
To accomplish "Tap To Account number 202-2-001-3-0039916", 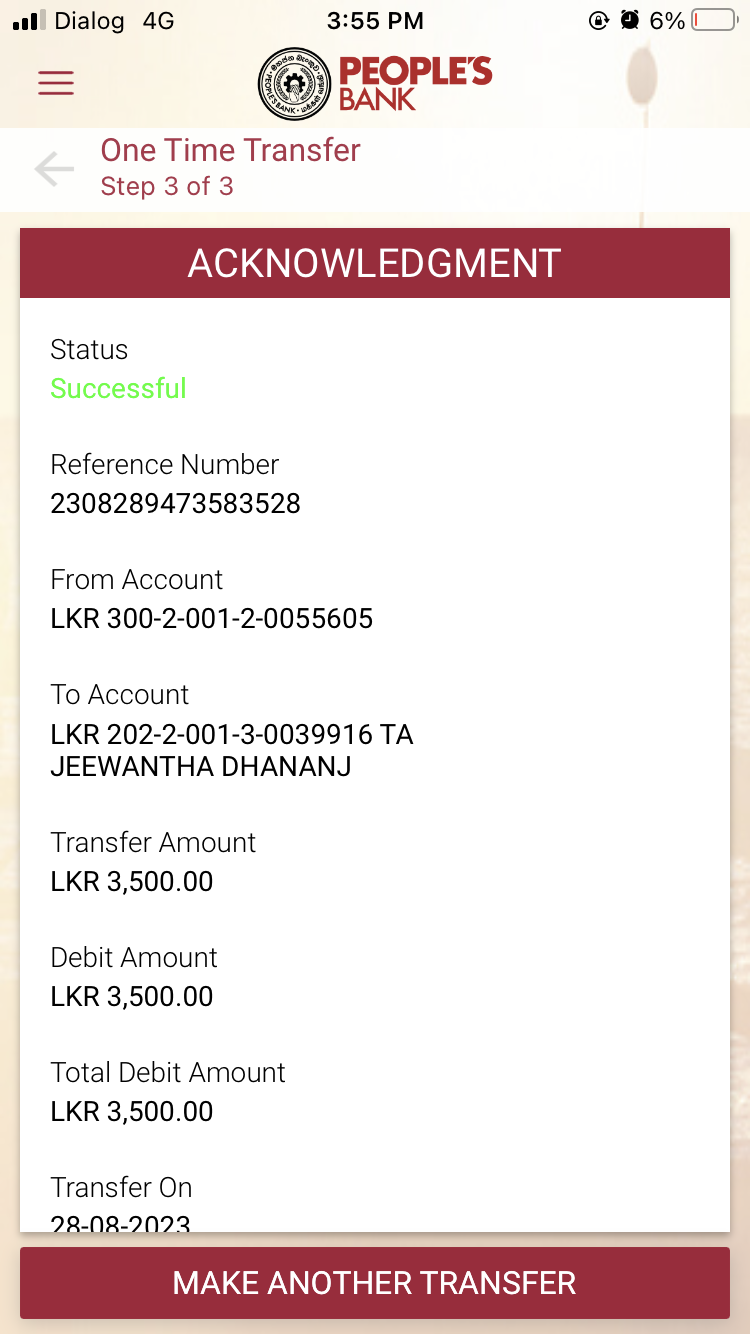I will pyautogui.click(x=231, y=735).
